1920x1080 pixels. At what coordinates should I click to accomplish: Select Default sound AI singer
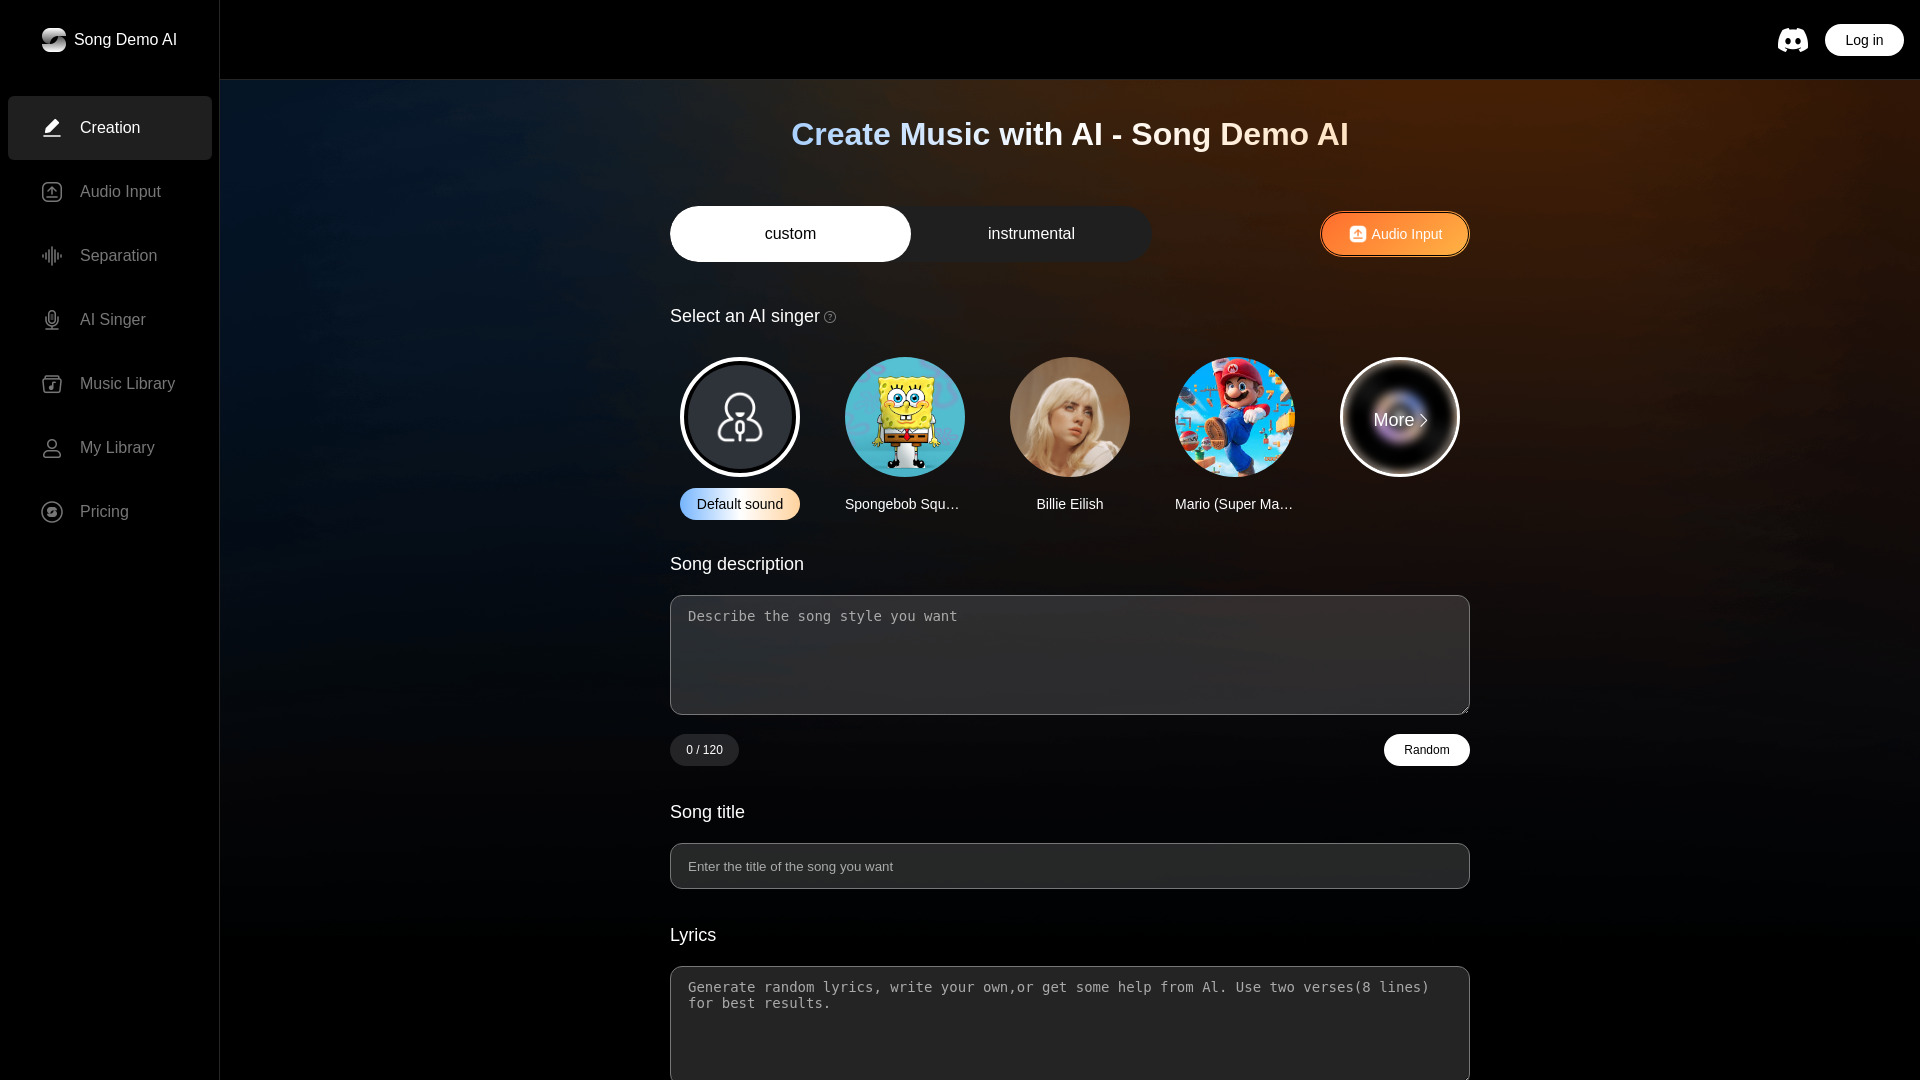[x=740, y=418]
